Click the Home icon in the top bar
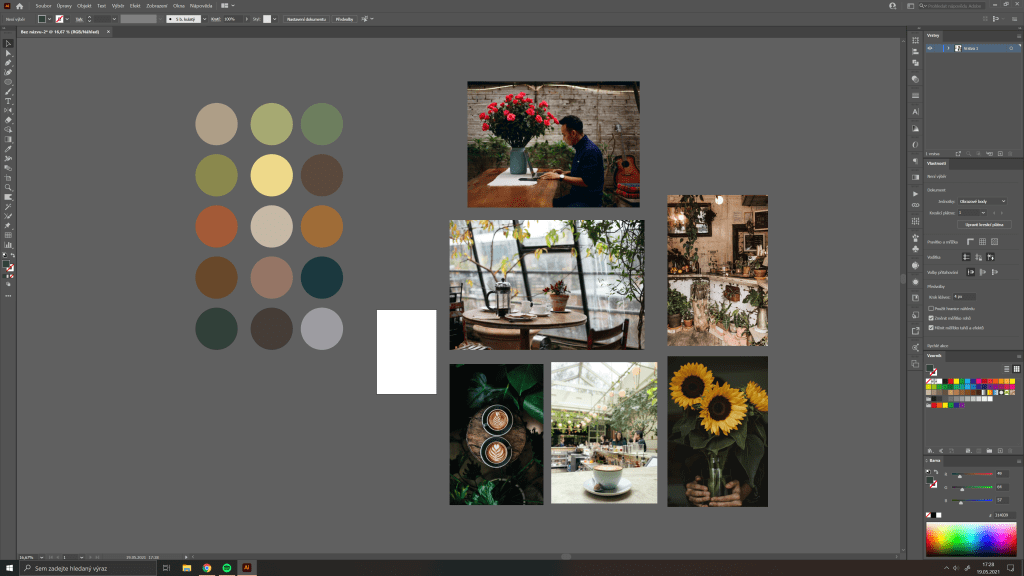 (x=19, y=6)
